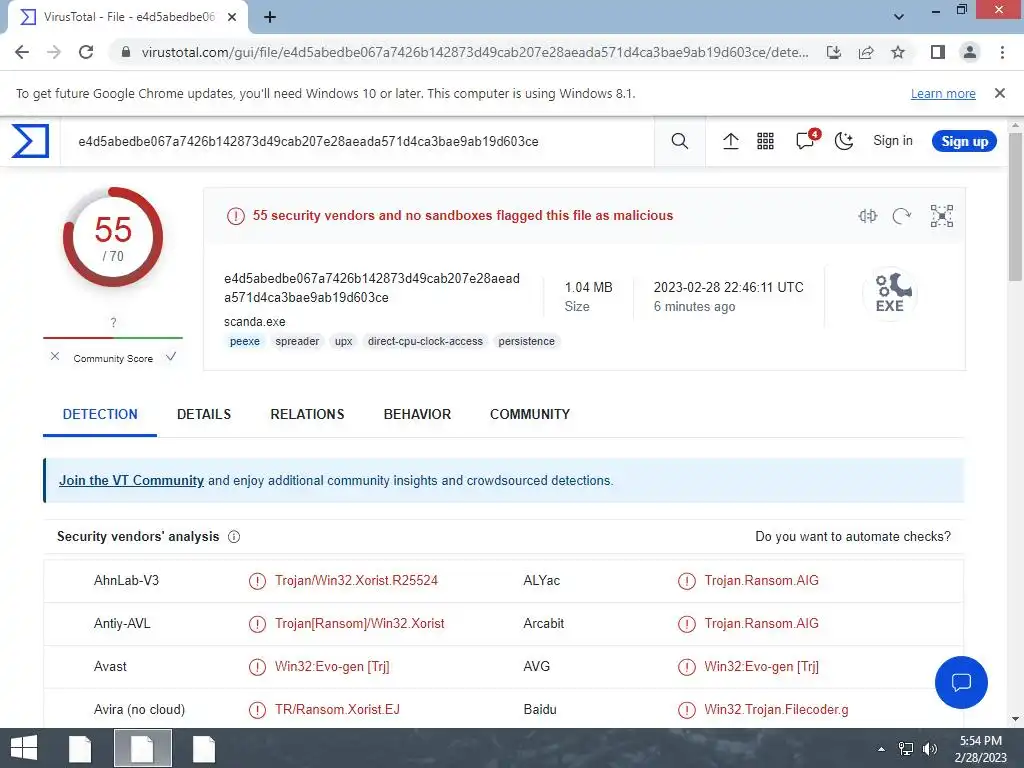Click the Sign up button
1024x768 pixels.
(965, 141)
